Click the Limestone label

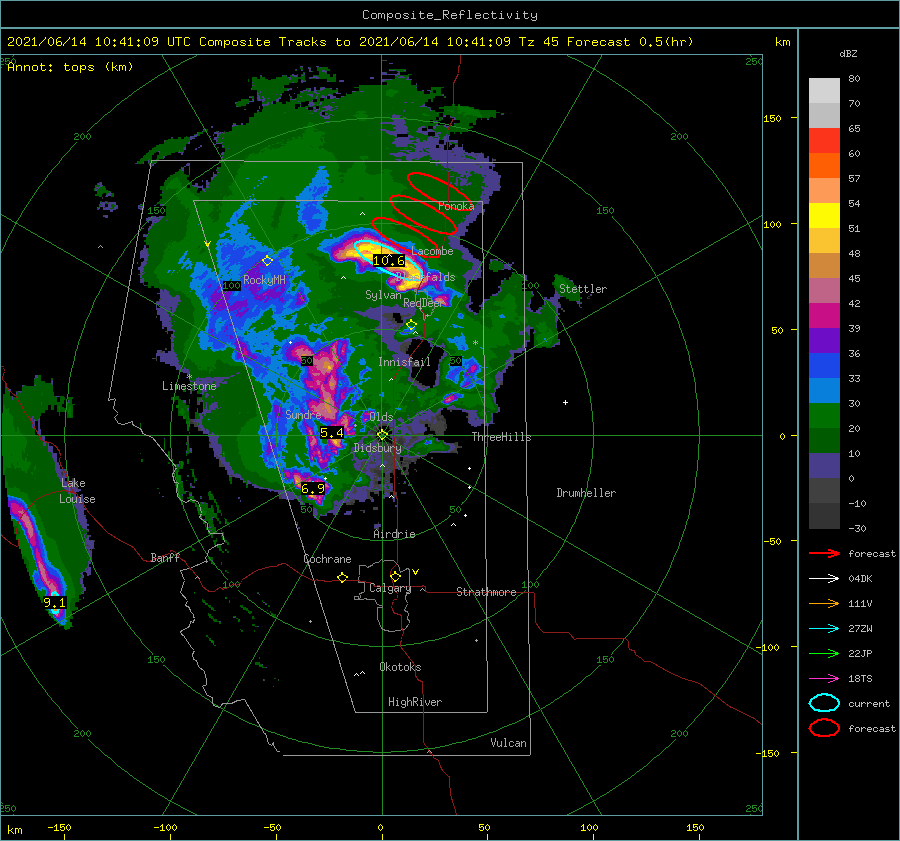point(189,386)
